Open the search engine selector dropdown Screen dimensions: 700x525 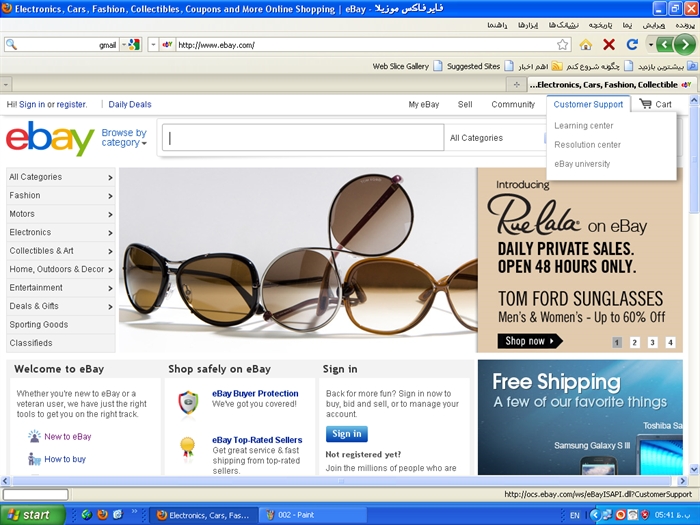coord(124,45)
